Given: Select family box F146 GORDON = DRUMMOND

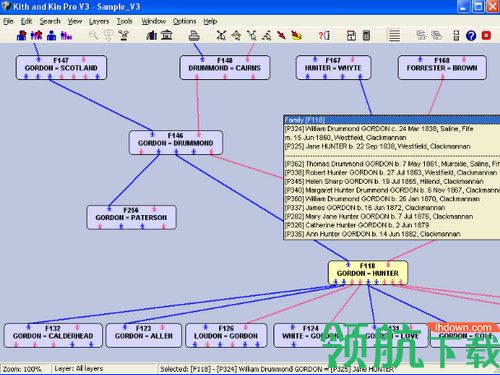Looking at the screenshot, I should 176,143.
